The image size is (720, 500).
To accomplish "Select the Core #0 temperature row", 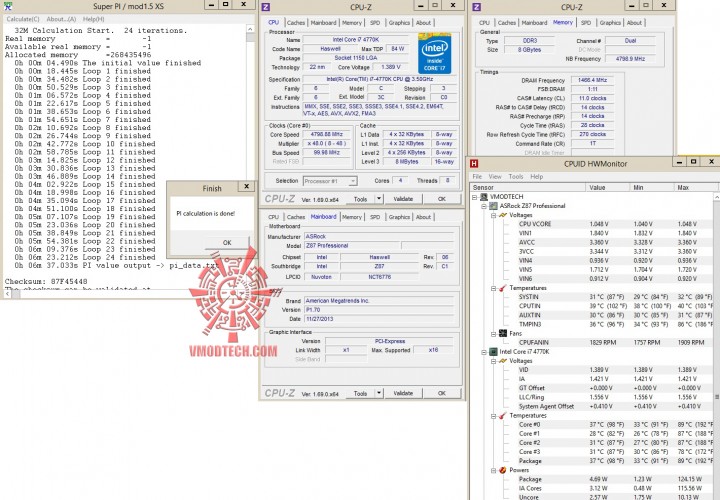I will point(615,425).
